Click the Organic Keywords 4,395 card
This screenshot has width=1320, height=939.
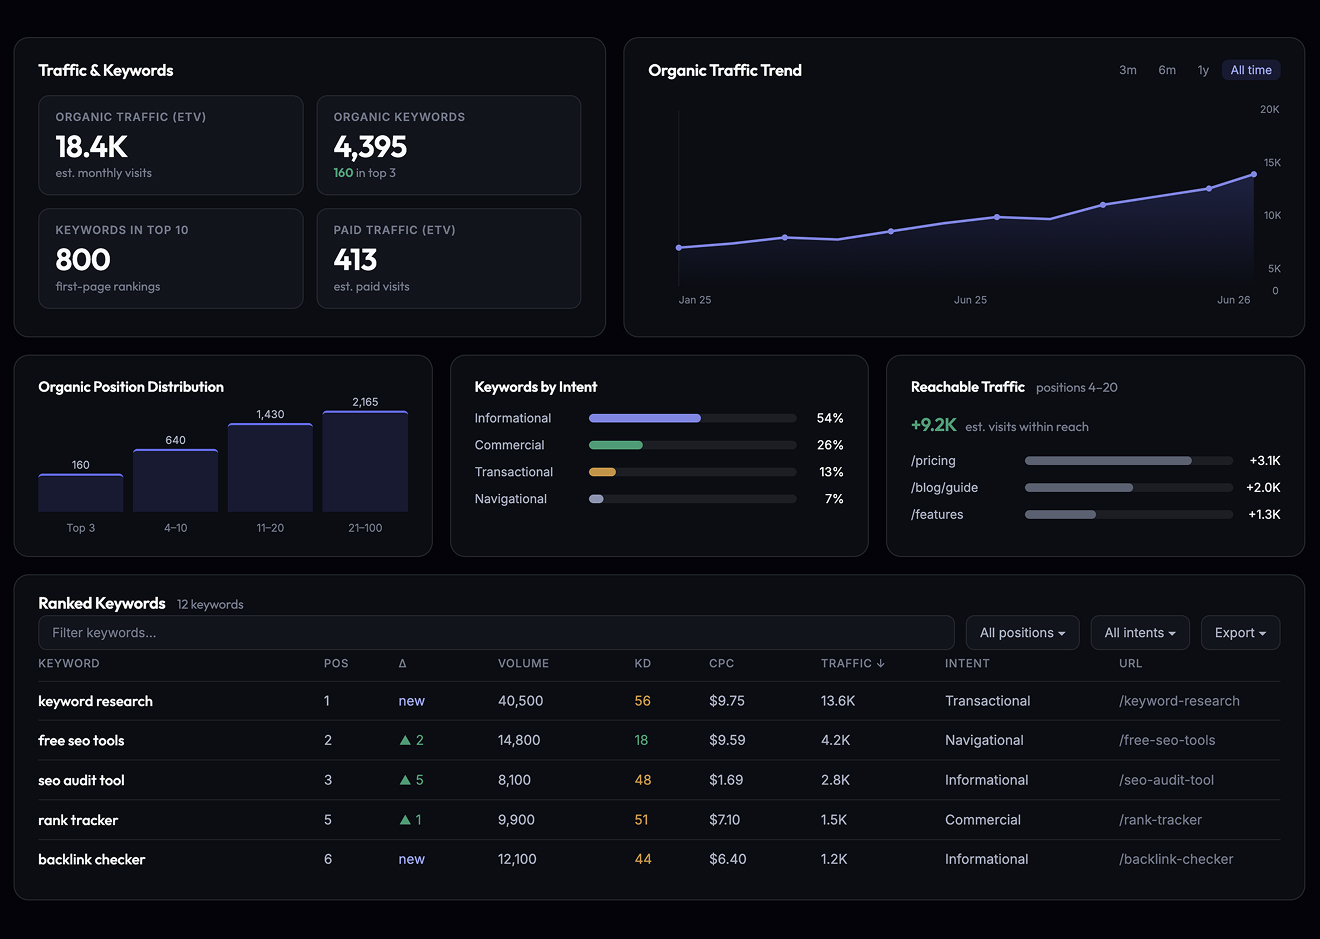[x=449, y=145]
